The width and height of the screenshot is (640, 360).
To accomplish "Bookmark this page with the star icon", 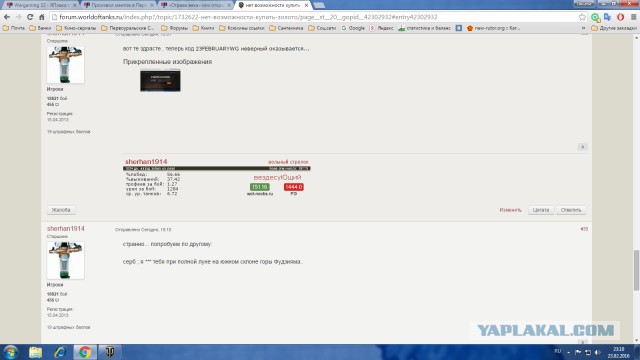I will 582,17.
